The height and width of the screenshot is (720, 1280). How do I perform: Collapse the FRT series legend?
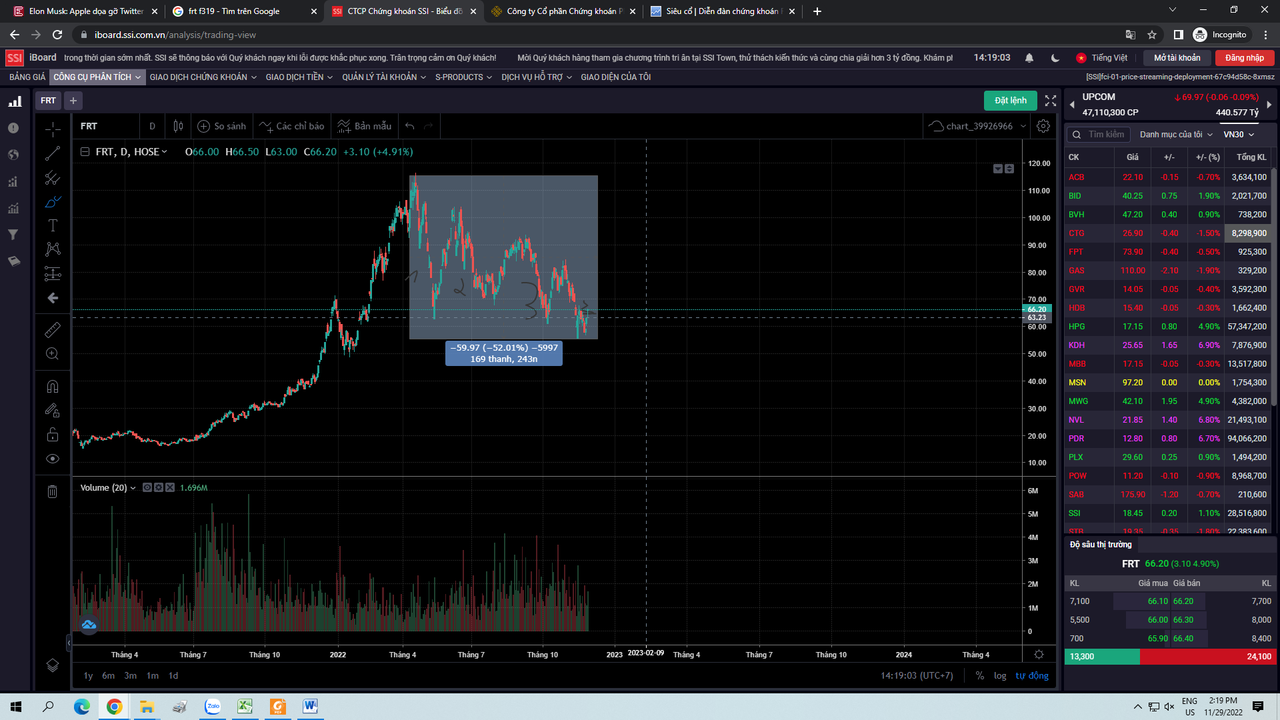point(85,152)
